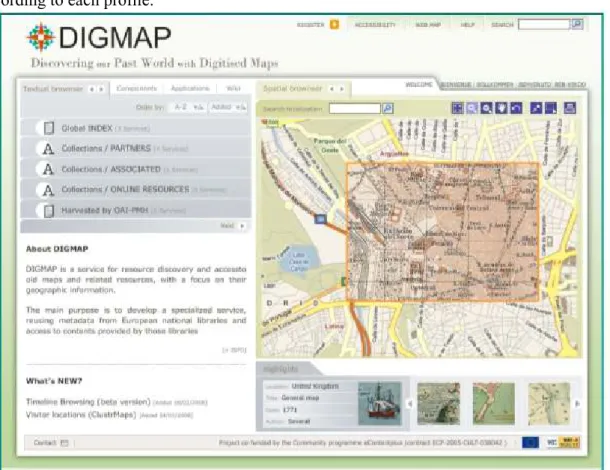
Task: Sort list by A-Z order
Action: click(188, 107)
